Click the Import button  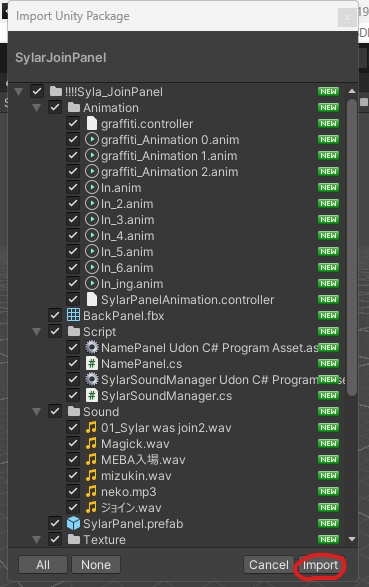pyautogui.click(x=320, y=565)
